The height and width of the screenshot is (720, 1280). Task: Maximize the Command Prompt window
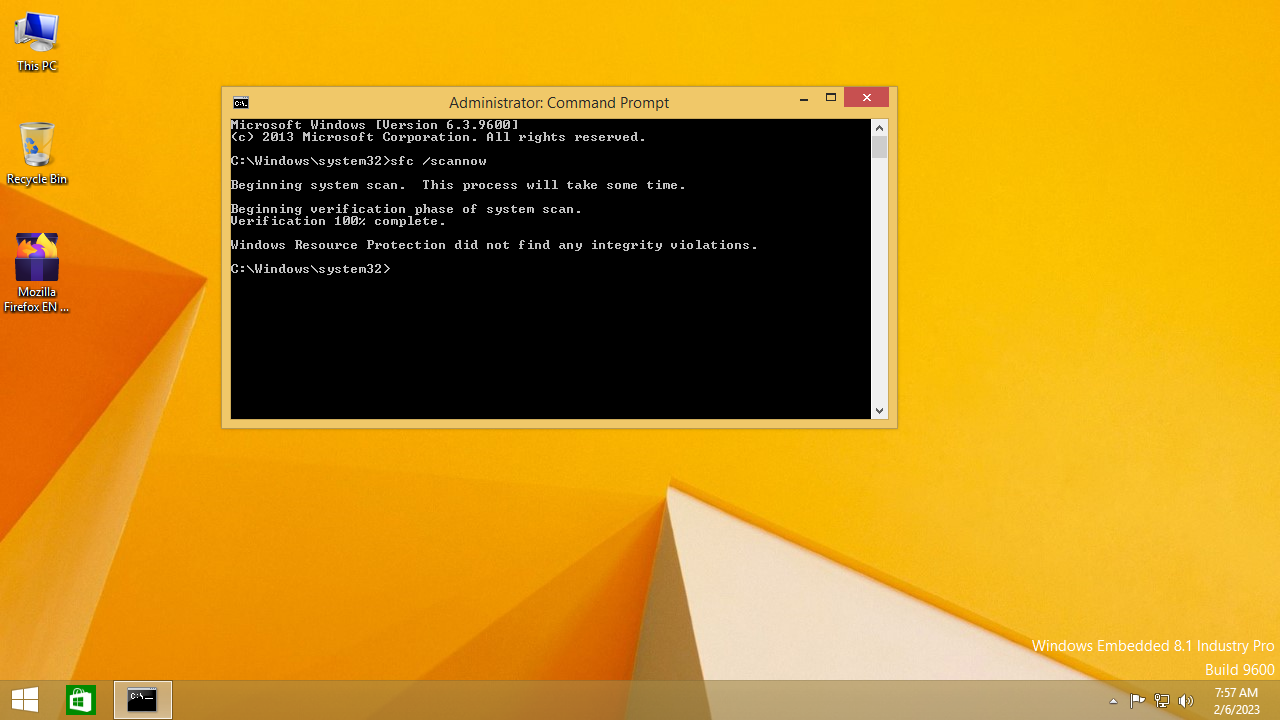830,98
